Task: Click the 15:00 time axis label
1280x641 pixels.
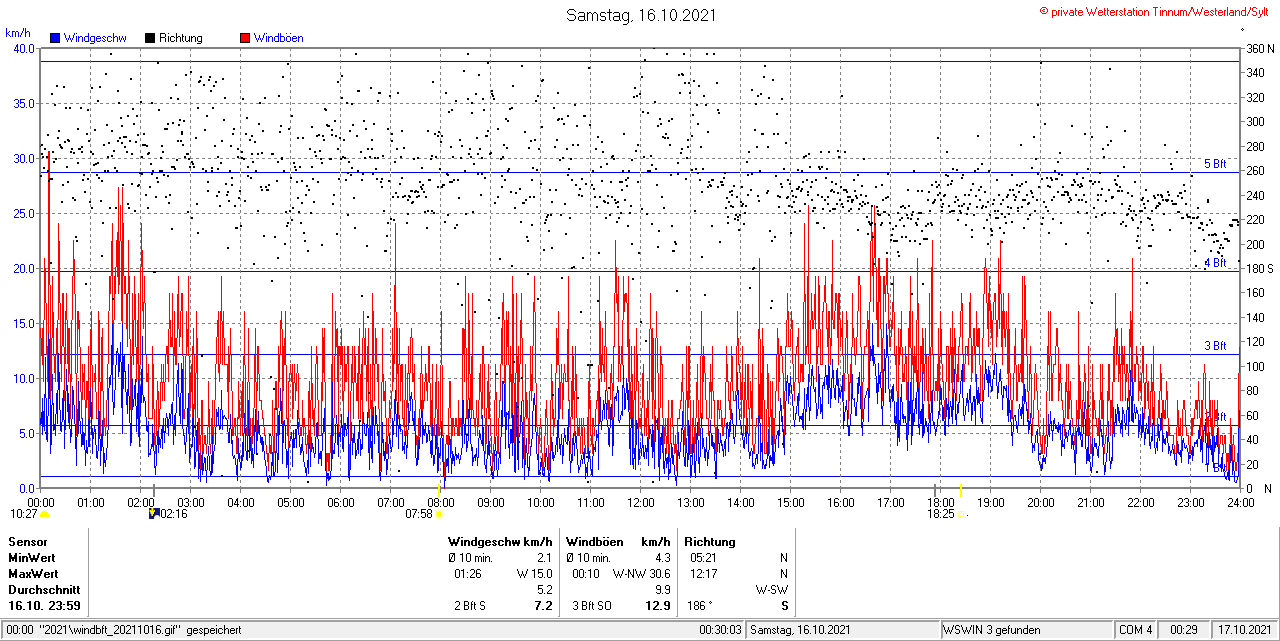Action: pos(791,502)
